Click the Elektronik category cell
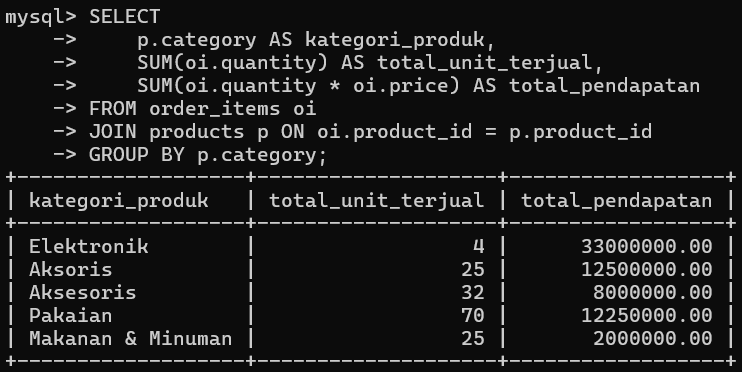742x372 pixels. (88, 246)
